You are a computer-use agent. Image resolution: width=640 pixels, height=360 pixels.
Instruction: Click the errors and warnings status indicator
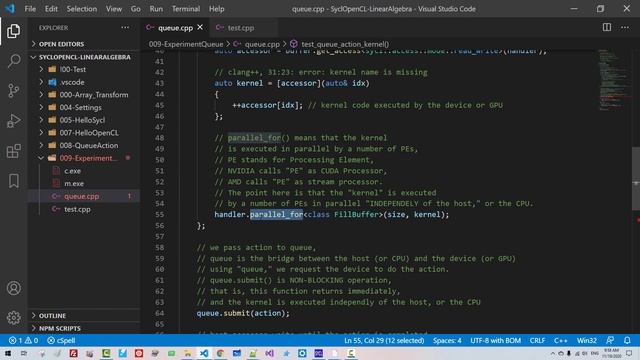(23, 340)
